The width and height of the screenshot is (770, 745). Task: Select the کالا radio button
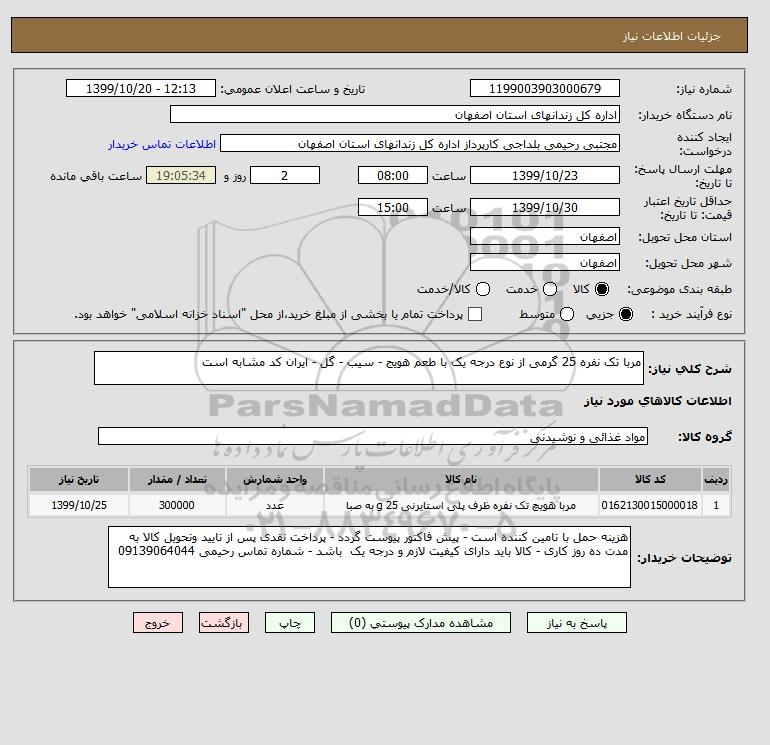pyautogui.click(x=602, y=289)
